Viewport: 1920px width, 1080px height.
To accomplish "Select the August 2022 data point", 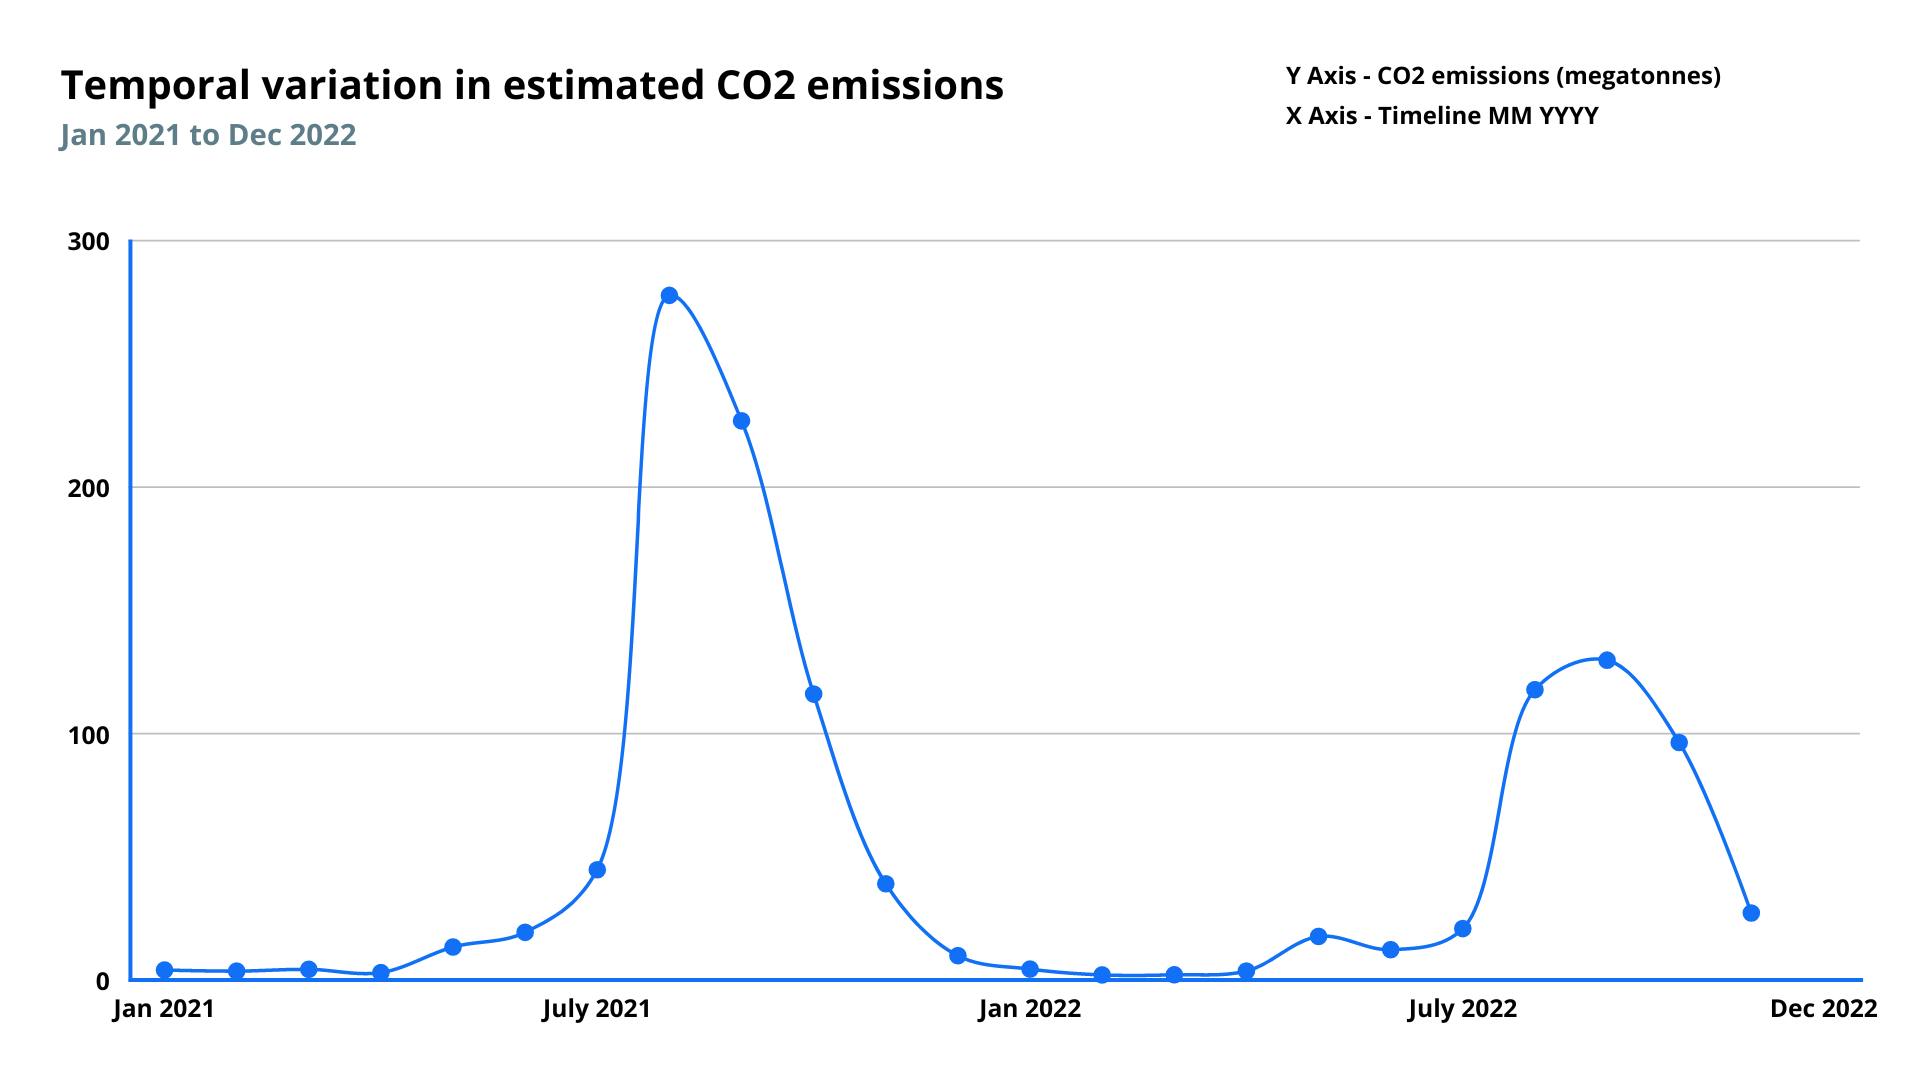I will (1535, 690).
